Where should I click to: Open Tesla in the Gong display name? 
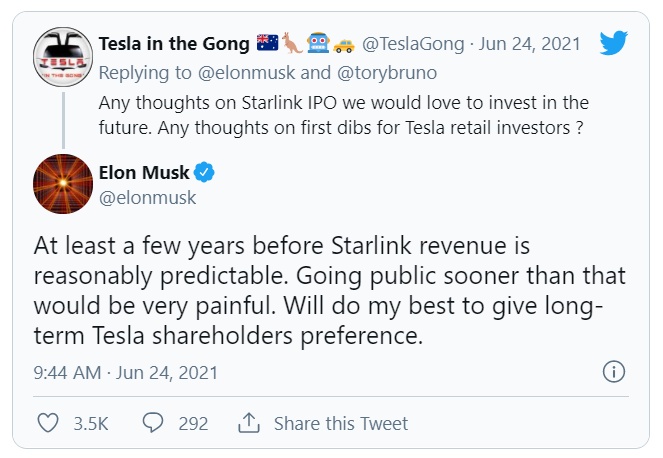[x=172, y=44]
